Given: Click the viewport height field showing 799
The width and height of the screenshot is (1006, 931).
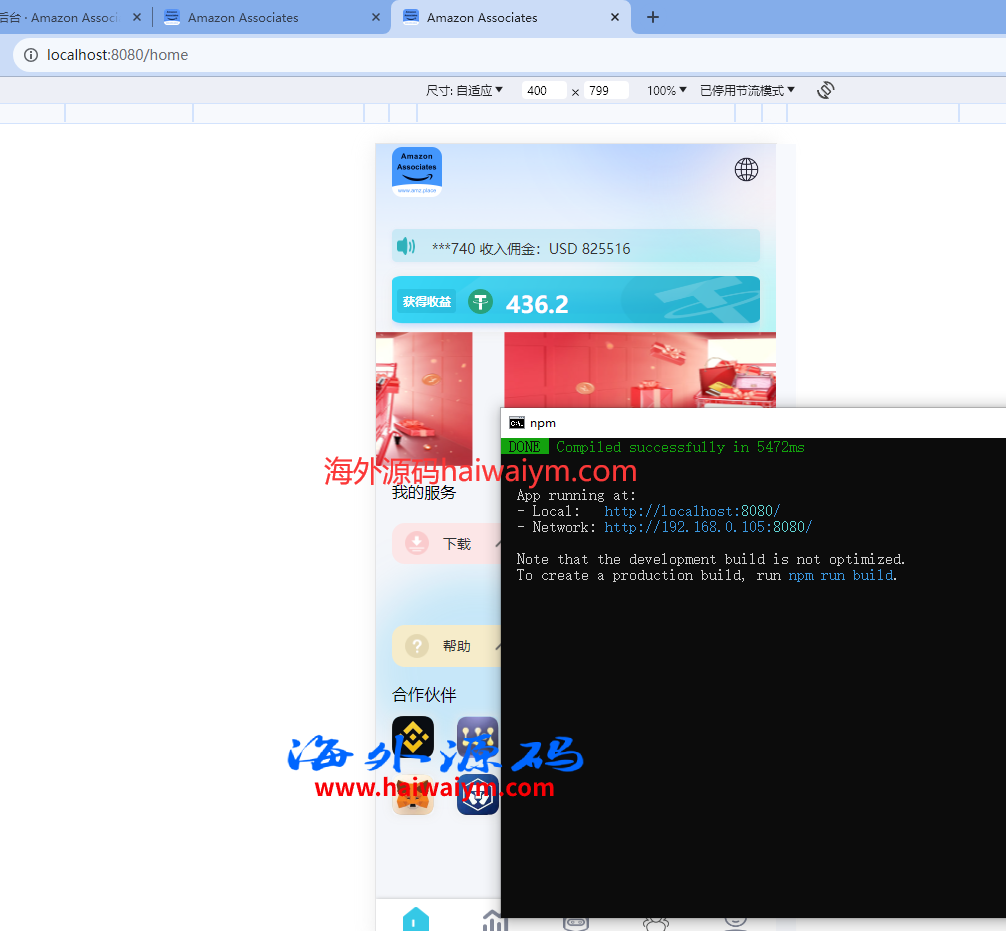Looking at the screenshot, I should point(606,91).
